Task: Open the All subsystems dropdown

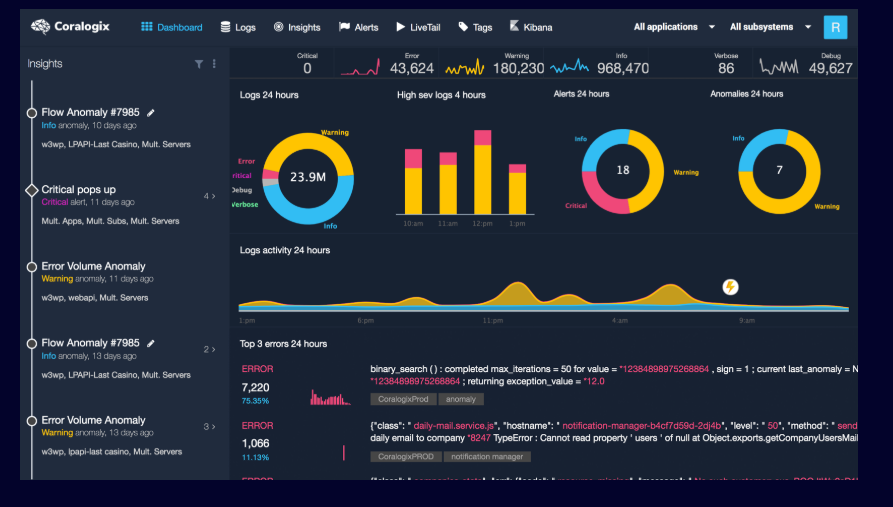Action: point(771,27)
